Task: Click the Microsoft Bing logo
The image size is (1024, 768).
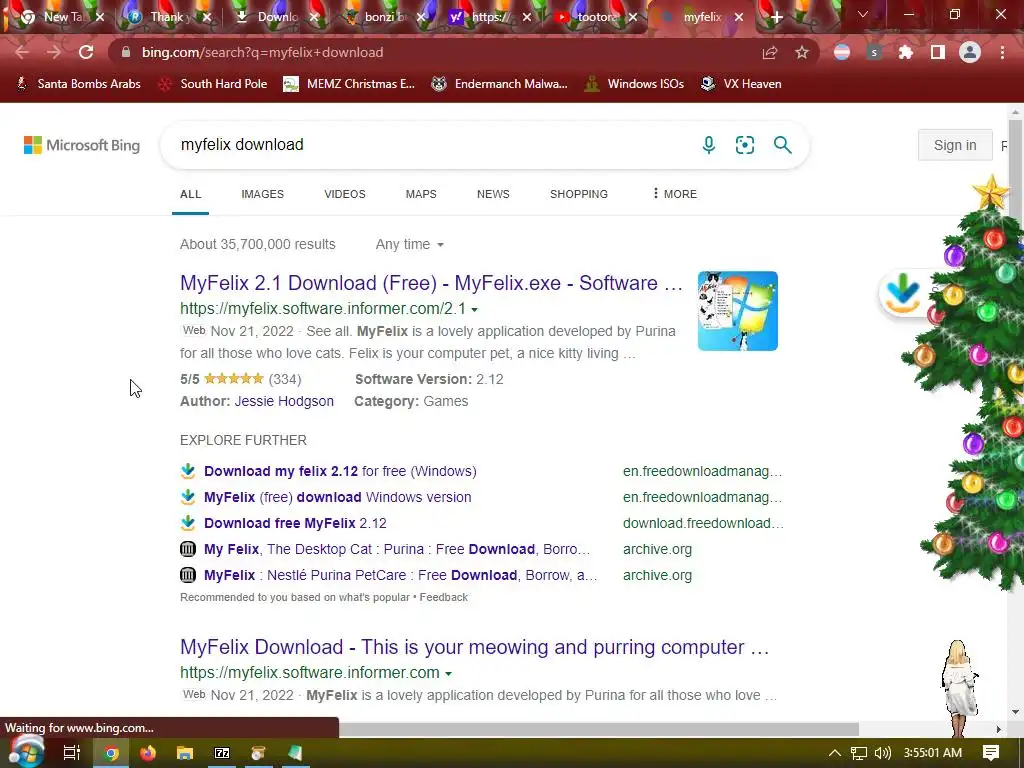Action: coord(82,145)
